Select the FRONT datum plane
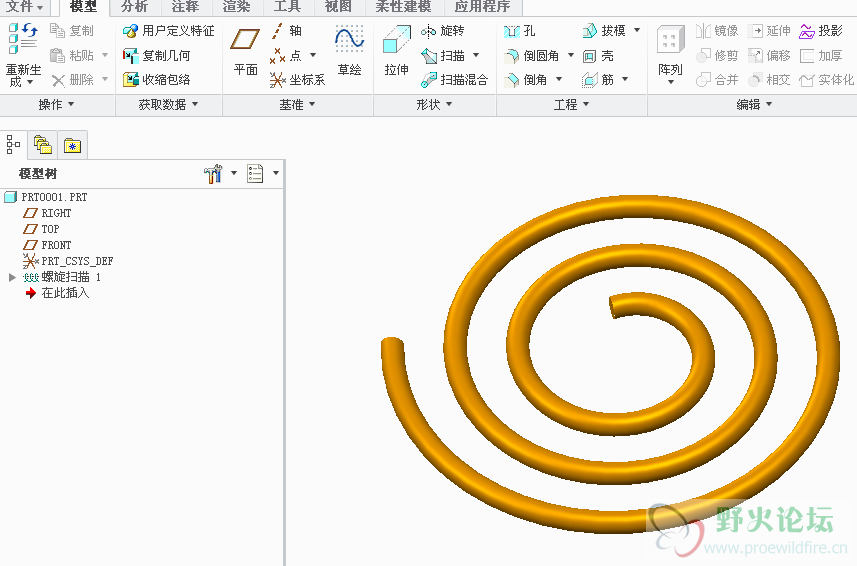 coord(56,245)
